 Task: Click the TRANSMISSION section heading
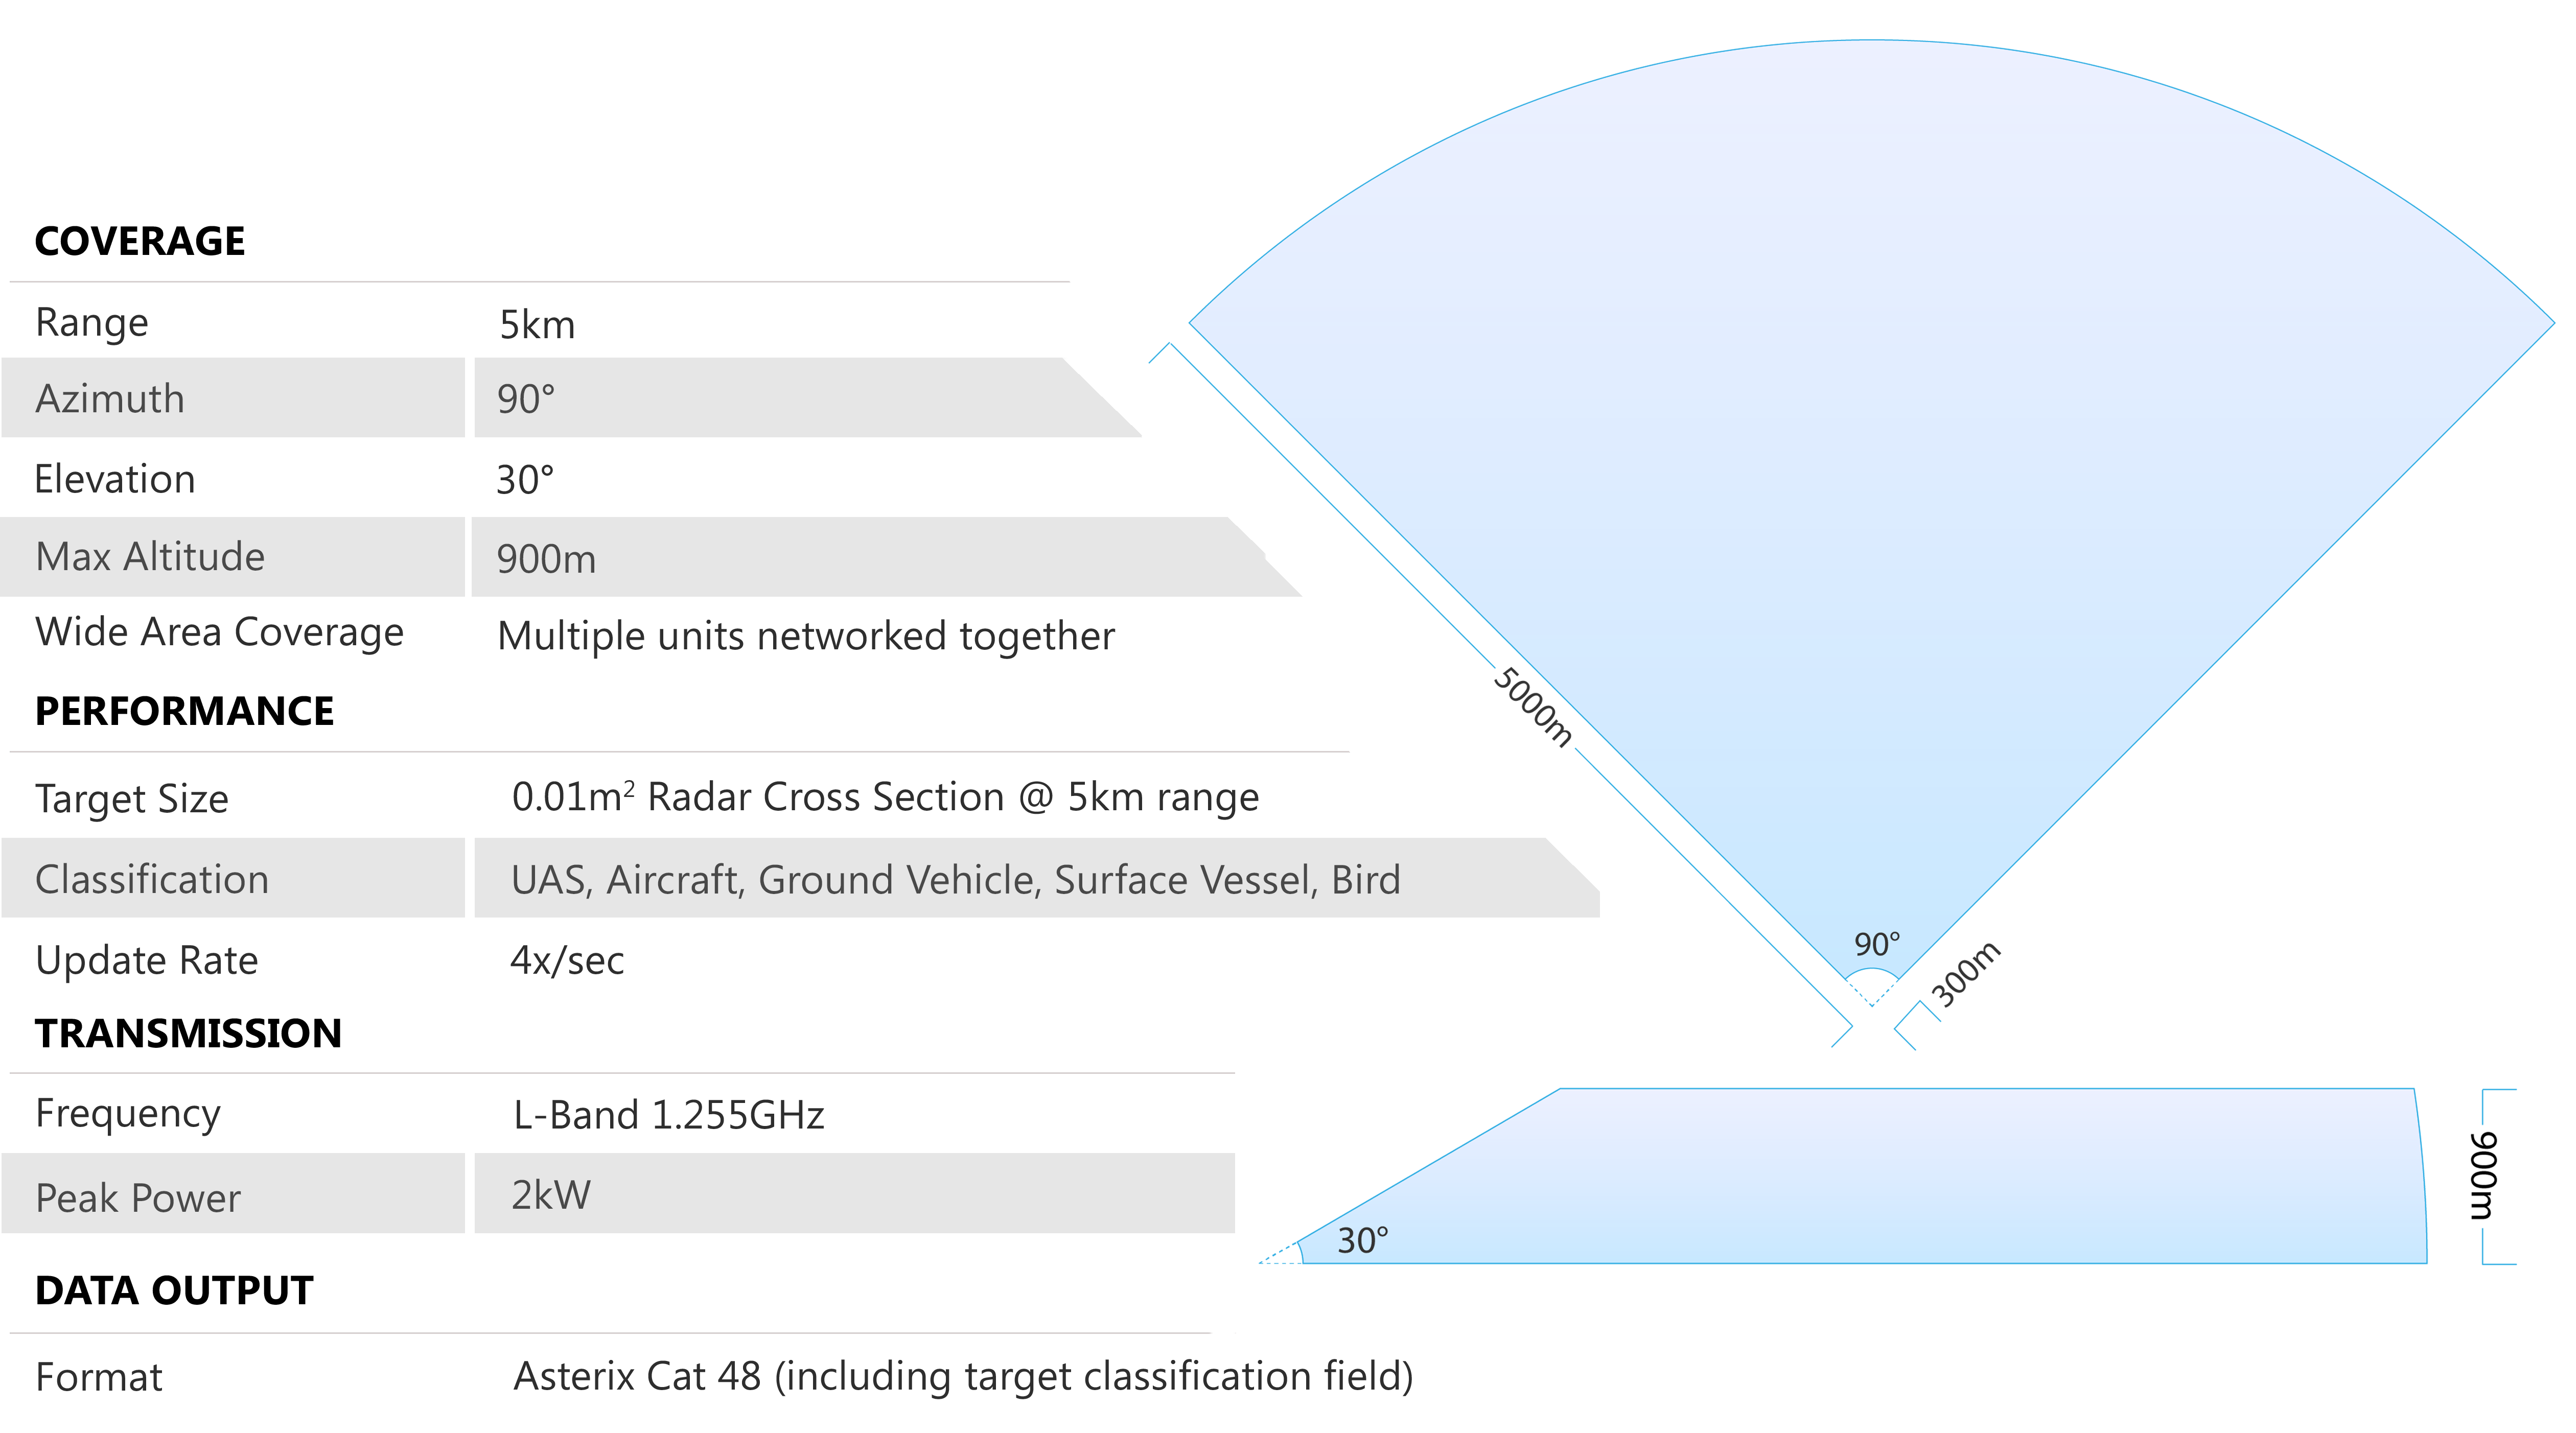click(189, 1034)
